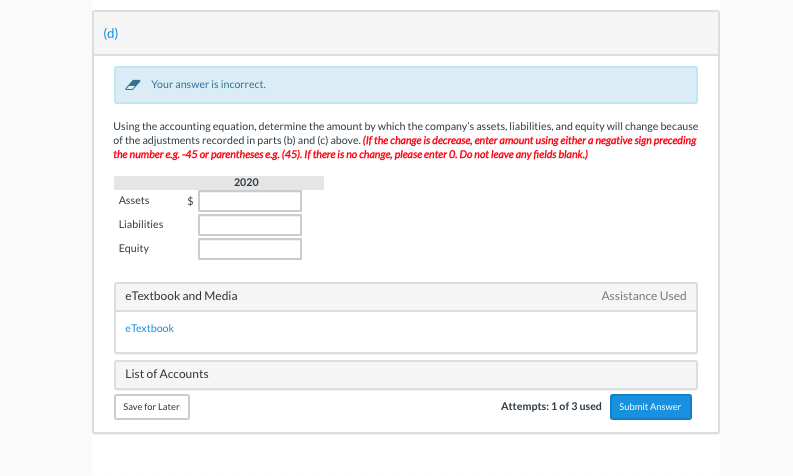
Task: Open the eTextbook link
Action: tap(149, 328)
